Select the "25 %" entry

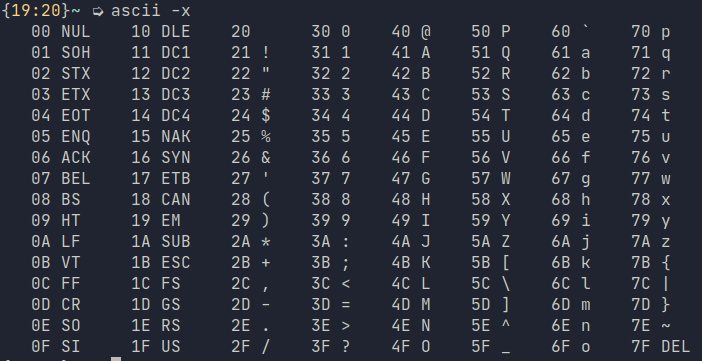251,137
